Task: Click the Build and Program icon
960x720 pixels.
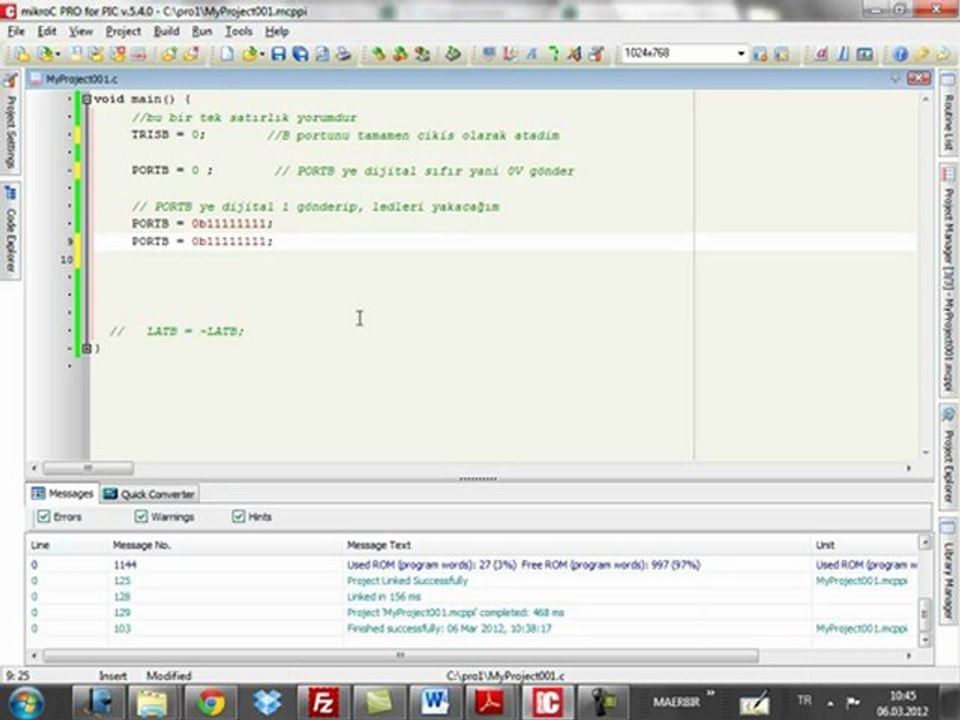Action: [422, 54]
